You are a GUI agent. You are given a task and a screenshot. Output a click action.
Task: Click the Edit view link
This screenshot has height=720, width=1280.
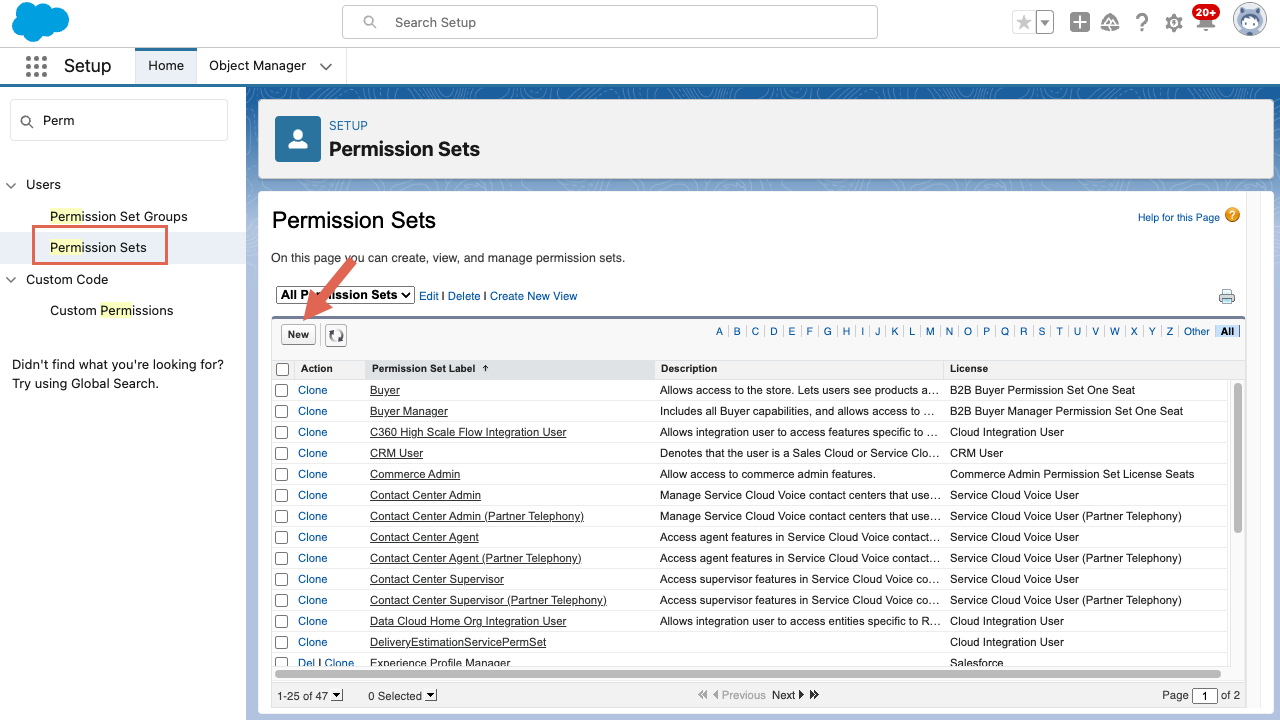tap(429, 296)
